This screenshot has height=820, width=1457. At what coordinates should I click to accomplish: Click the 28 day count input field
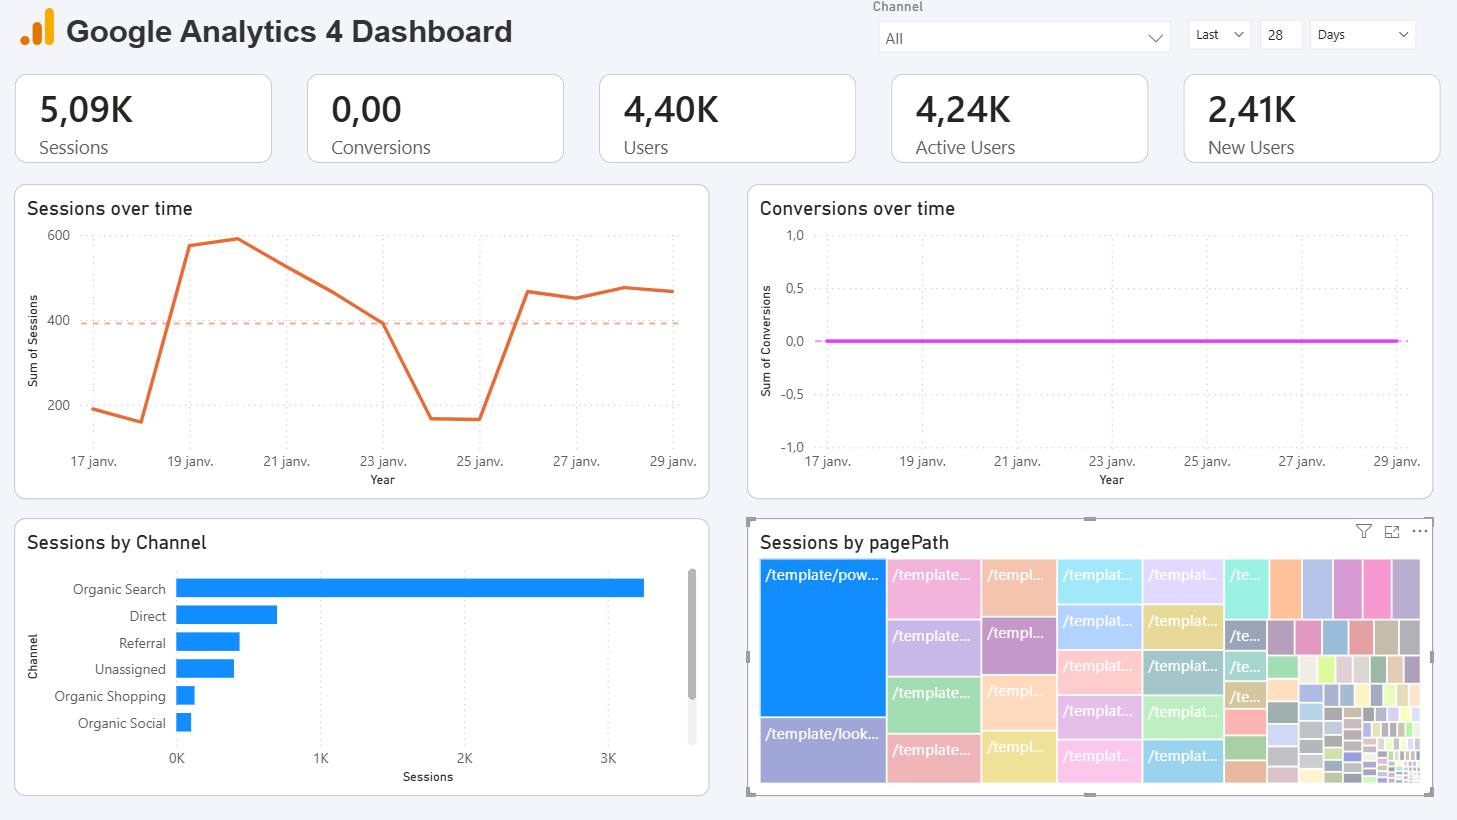click(x=1281, y=33)
